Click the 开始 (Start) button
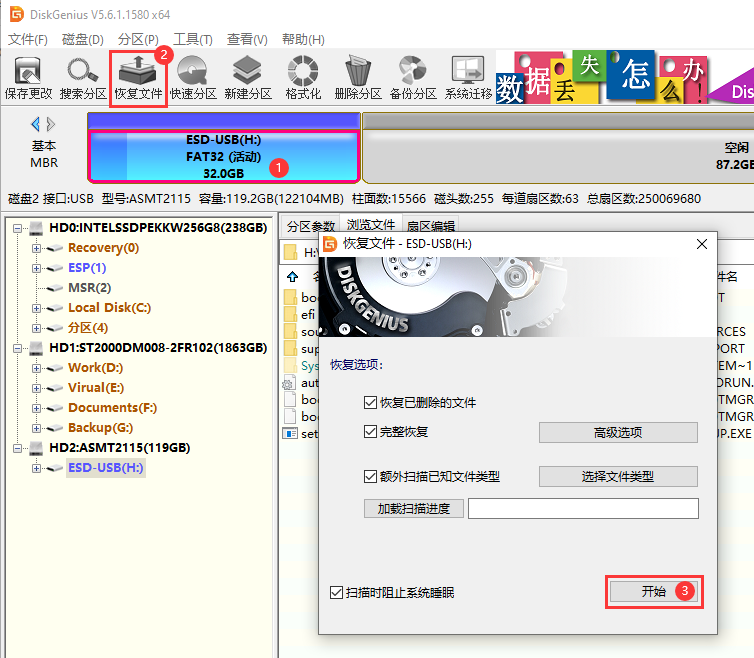The height and width of the screenshot is (658, 754). 653,591
